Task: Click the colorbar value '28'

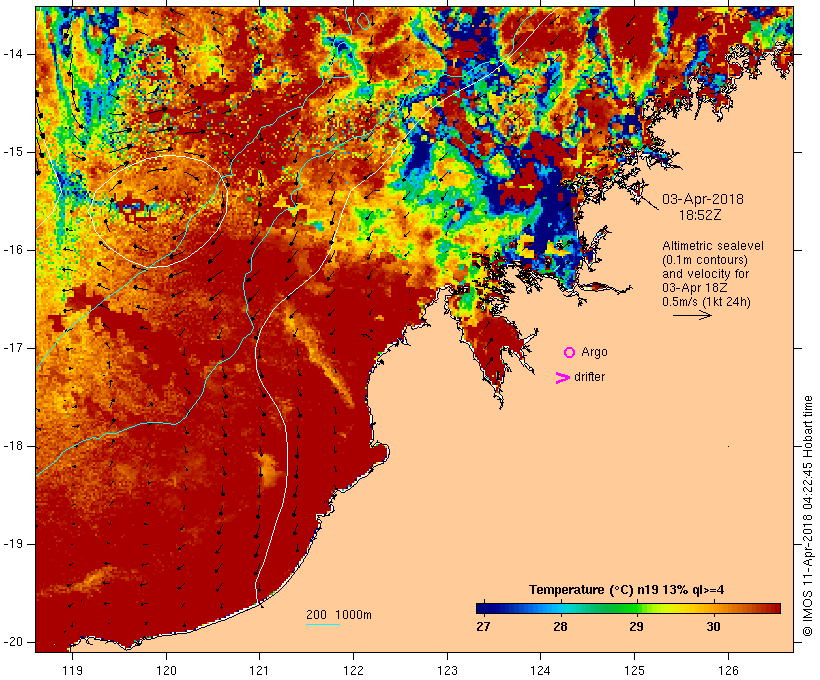Action: pyautogui.click(x=560, y=627)
